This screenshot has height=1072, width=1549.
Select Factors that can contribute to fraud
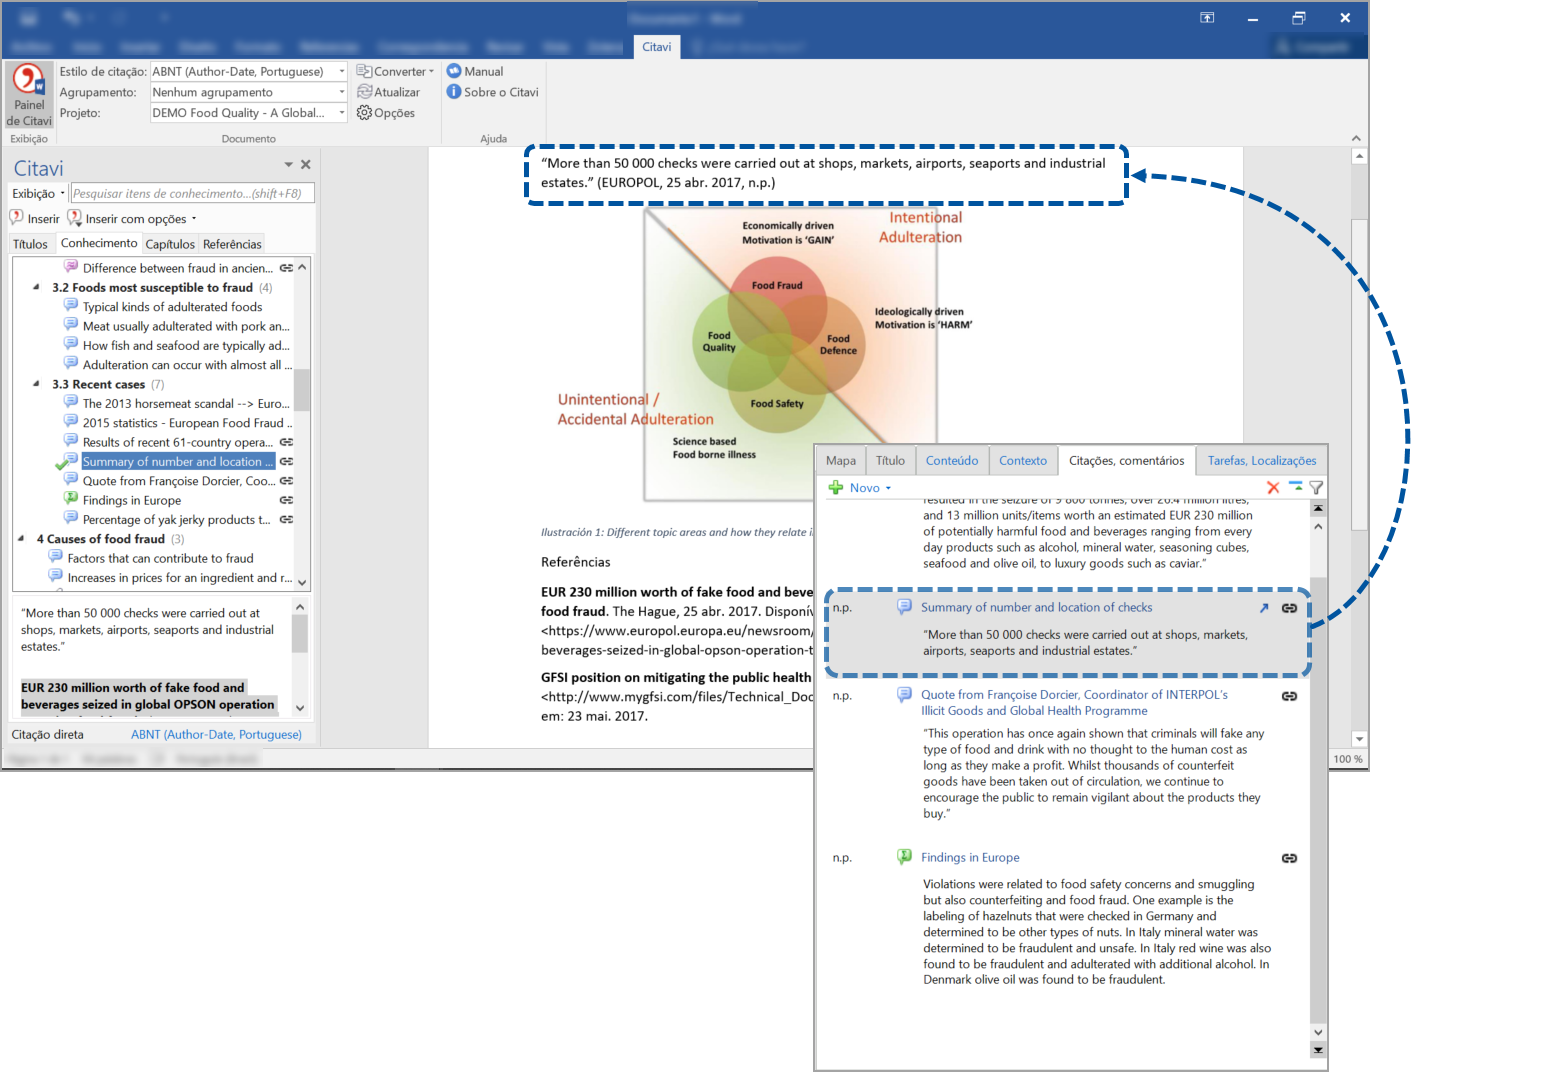point(160,558)
